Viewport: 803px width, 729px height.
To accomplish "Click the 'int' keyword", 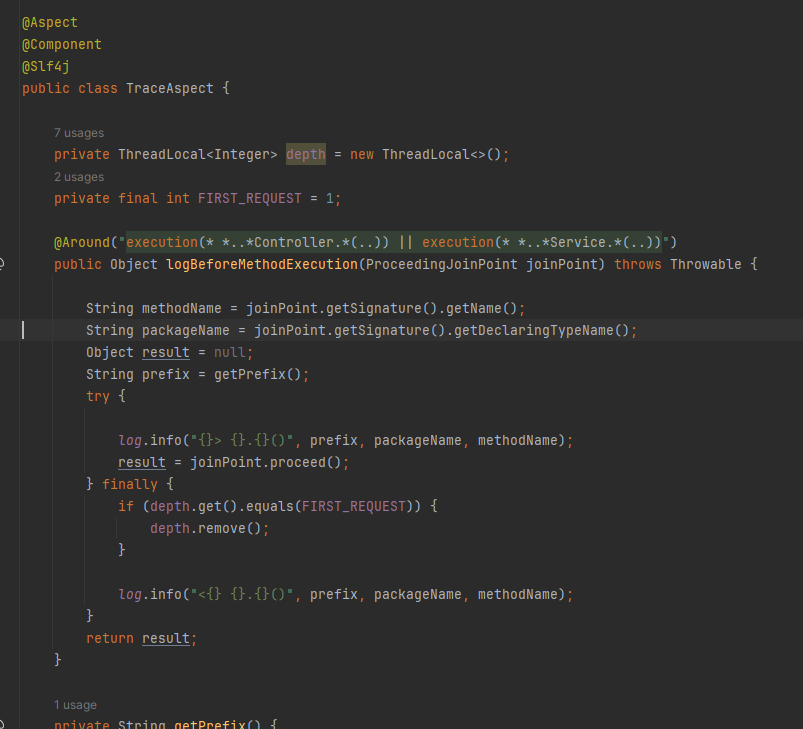I will [178, 199].
